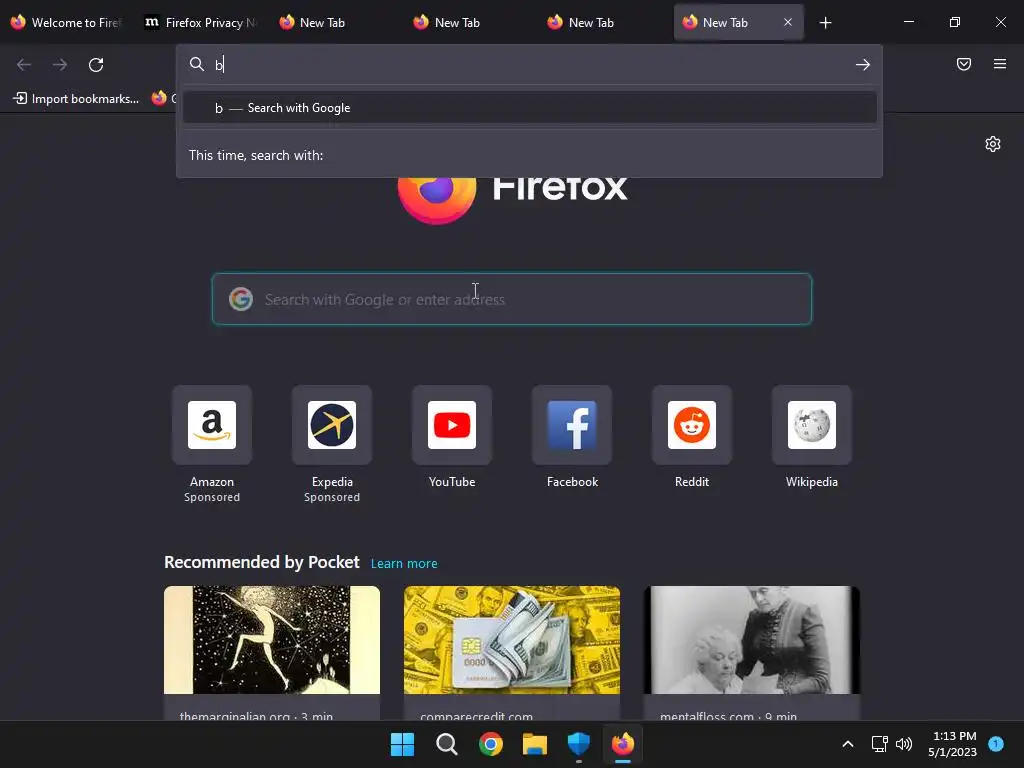Click Import bookmarks button
1024x768 pixels.
(76, 99)
